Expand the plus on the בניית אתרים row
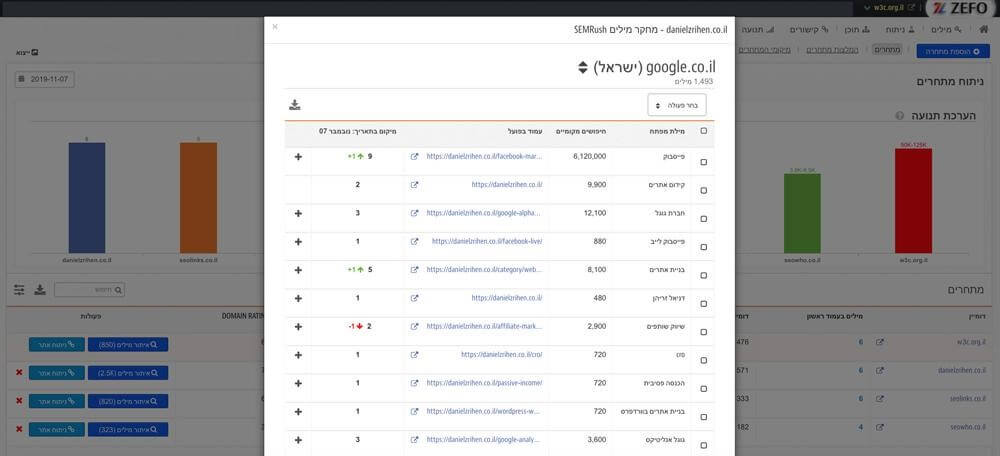The image size is (1000, 456). pyautogui.click(x=298, y=270)
